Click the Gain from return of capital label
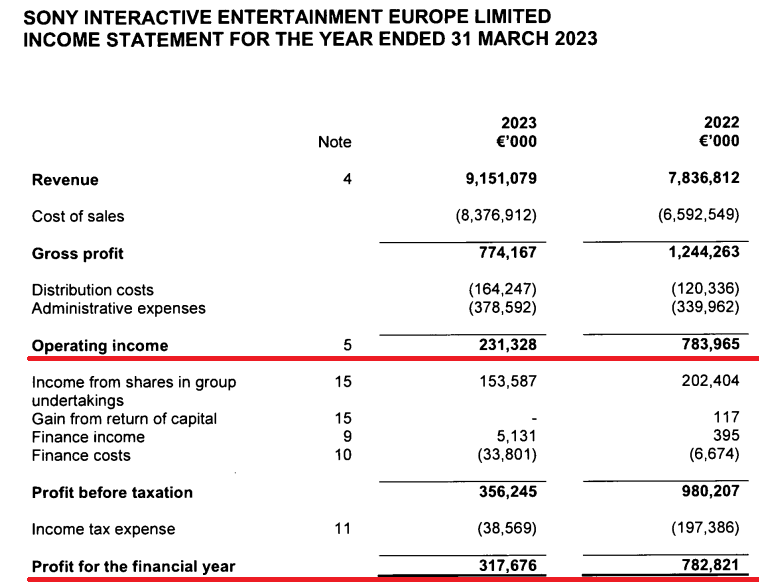The width and height of the screenshot is (759, 588). click(124, 419)
